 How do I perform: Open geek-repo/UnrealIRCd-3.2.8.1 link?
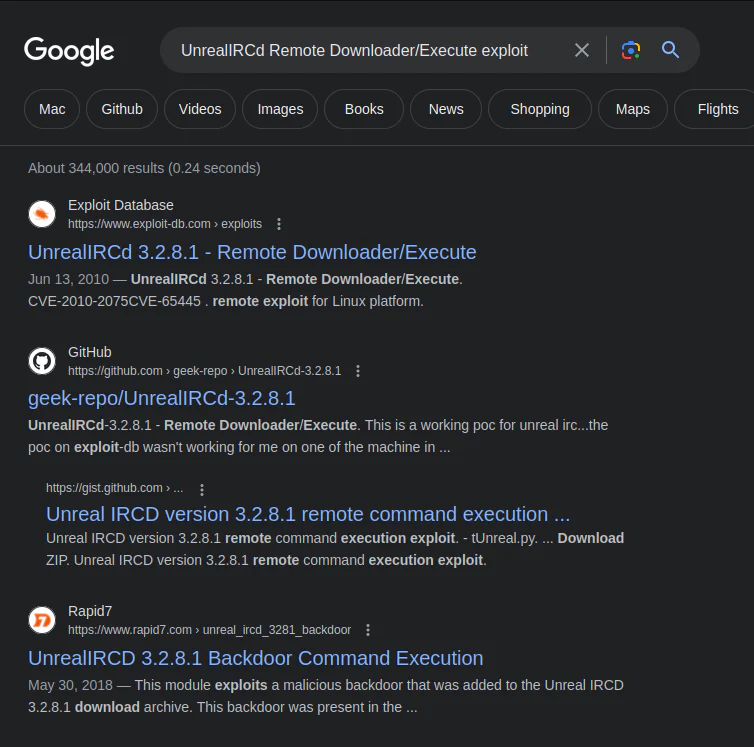pyautogui.click(x=162, y=398)
